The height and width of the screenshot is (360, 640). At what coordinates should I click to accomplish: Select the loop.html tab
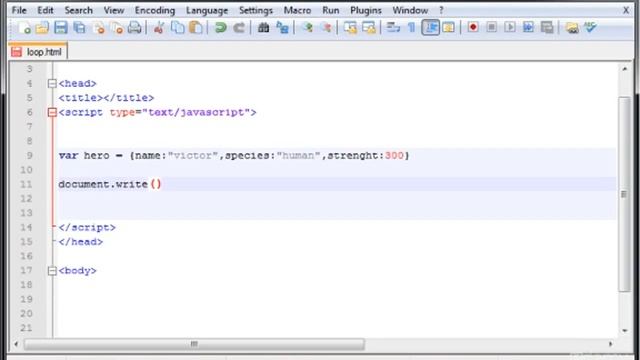(x=38, y=52)
